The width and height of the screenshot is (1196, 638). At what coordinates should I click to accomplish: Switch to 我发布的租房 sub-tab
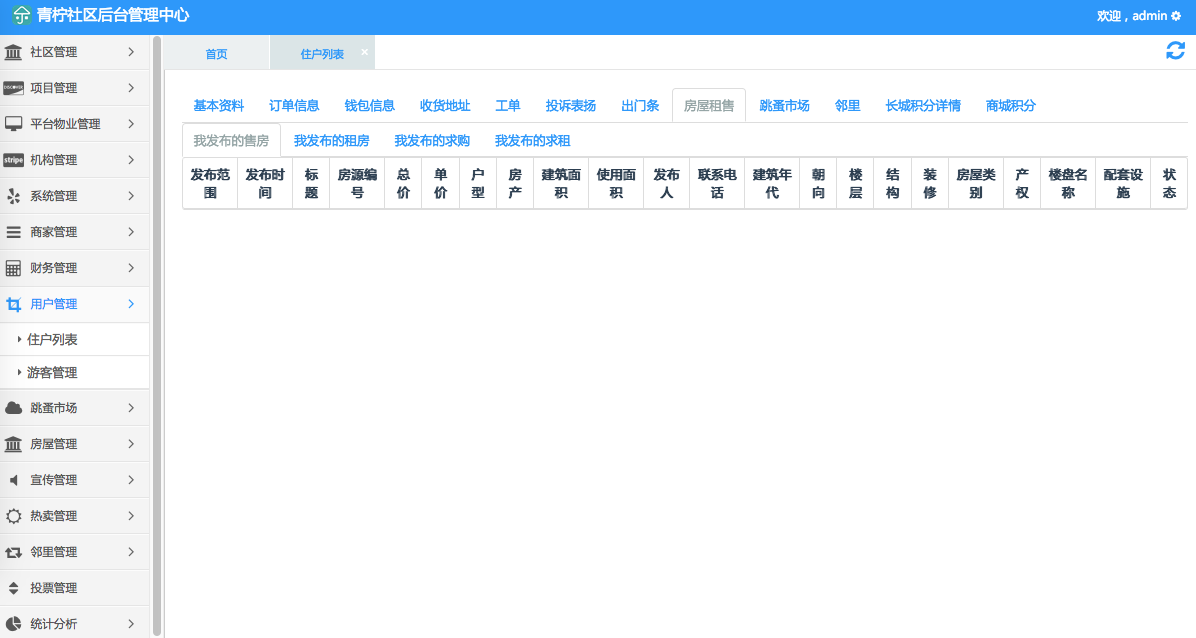[x=332, y=140]
